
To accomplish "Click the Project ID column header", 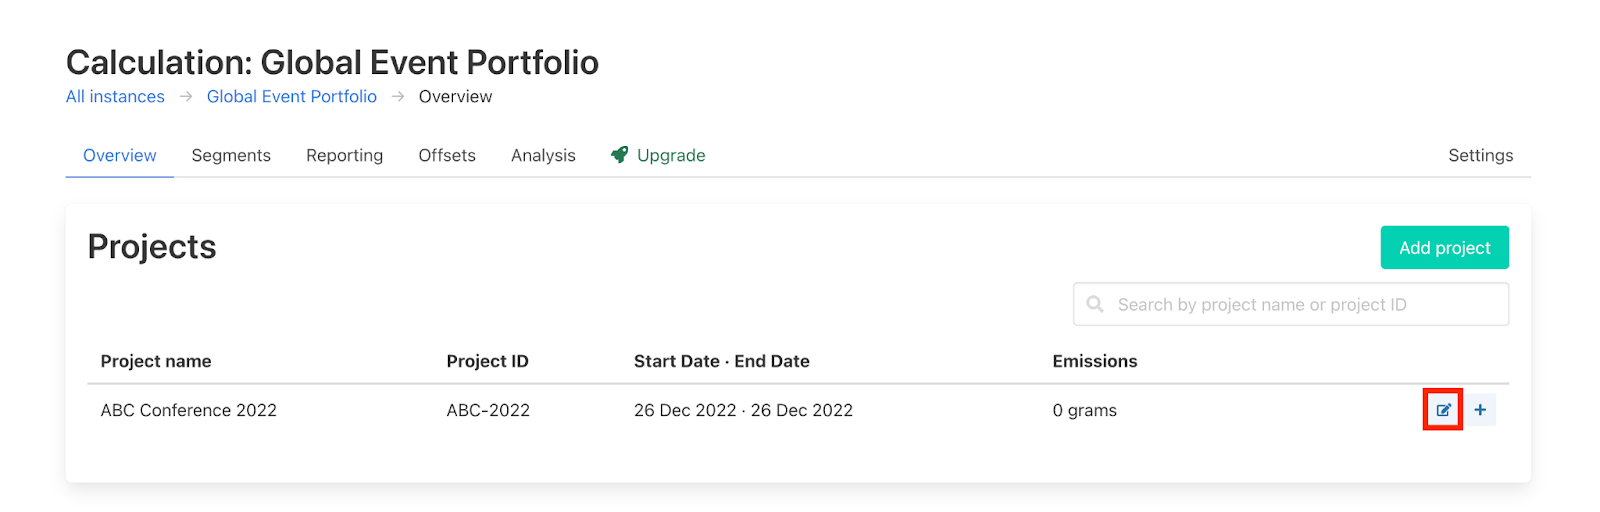I will click(487, 361).
